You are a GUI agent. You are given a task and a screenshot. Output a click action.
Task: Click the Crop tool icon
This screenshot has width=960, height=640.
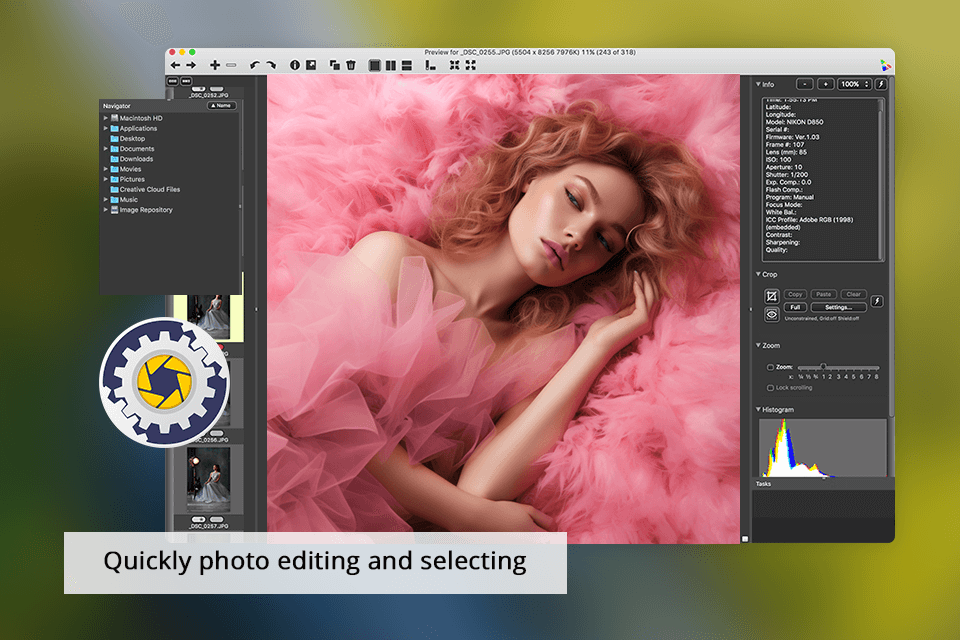coord(771,296)
